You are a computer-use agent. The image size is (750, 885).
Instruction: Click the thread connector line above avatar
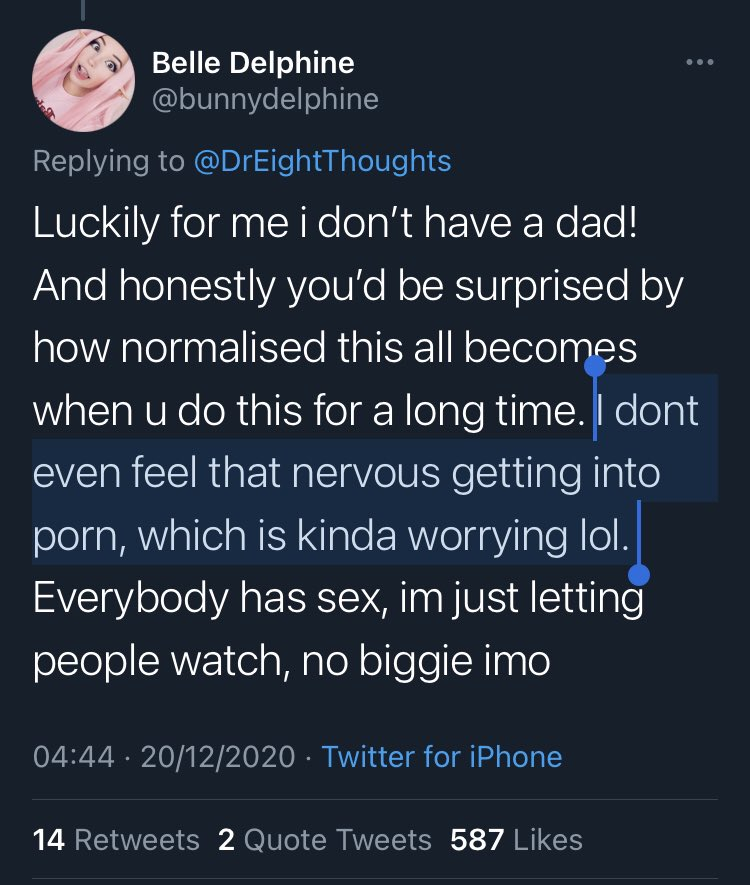[84, 10]
